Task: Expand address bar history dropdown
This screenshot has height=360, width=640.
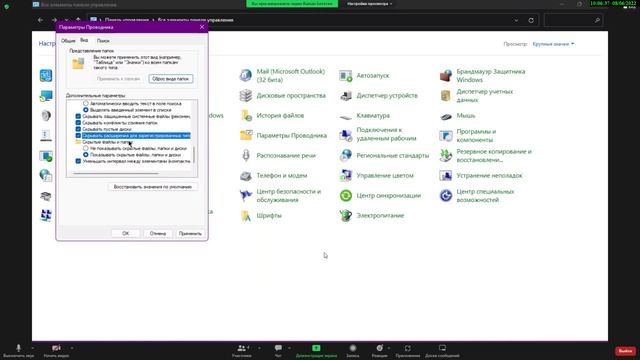Action: click(516, 20)
